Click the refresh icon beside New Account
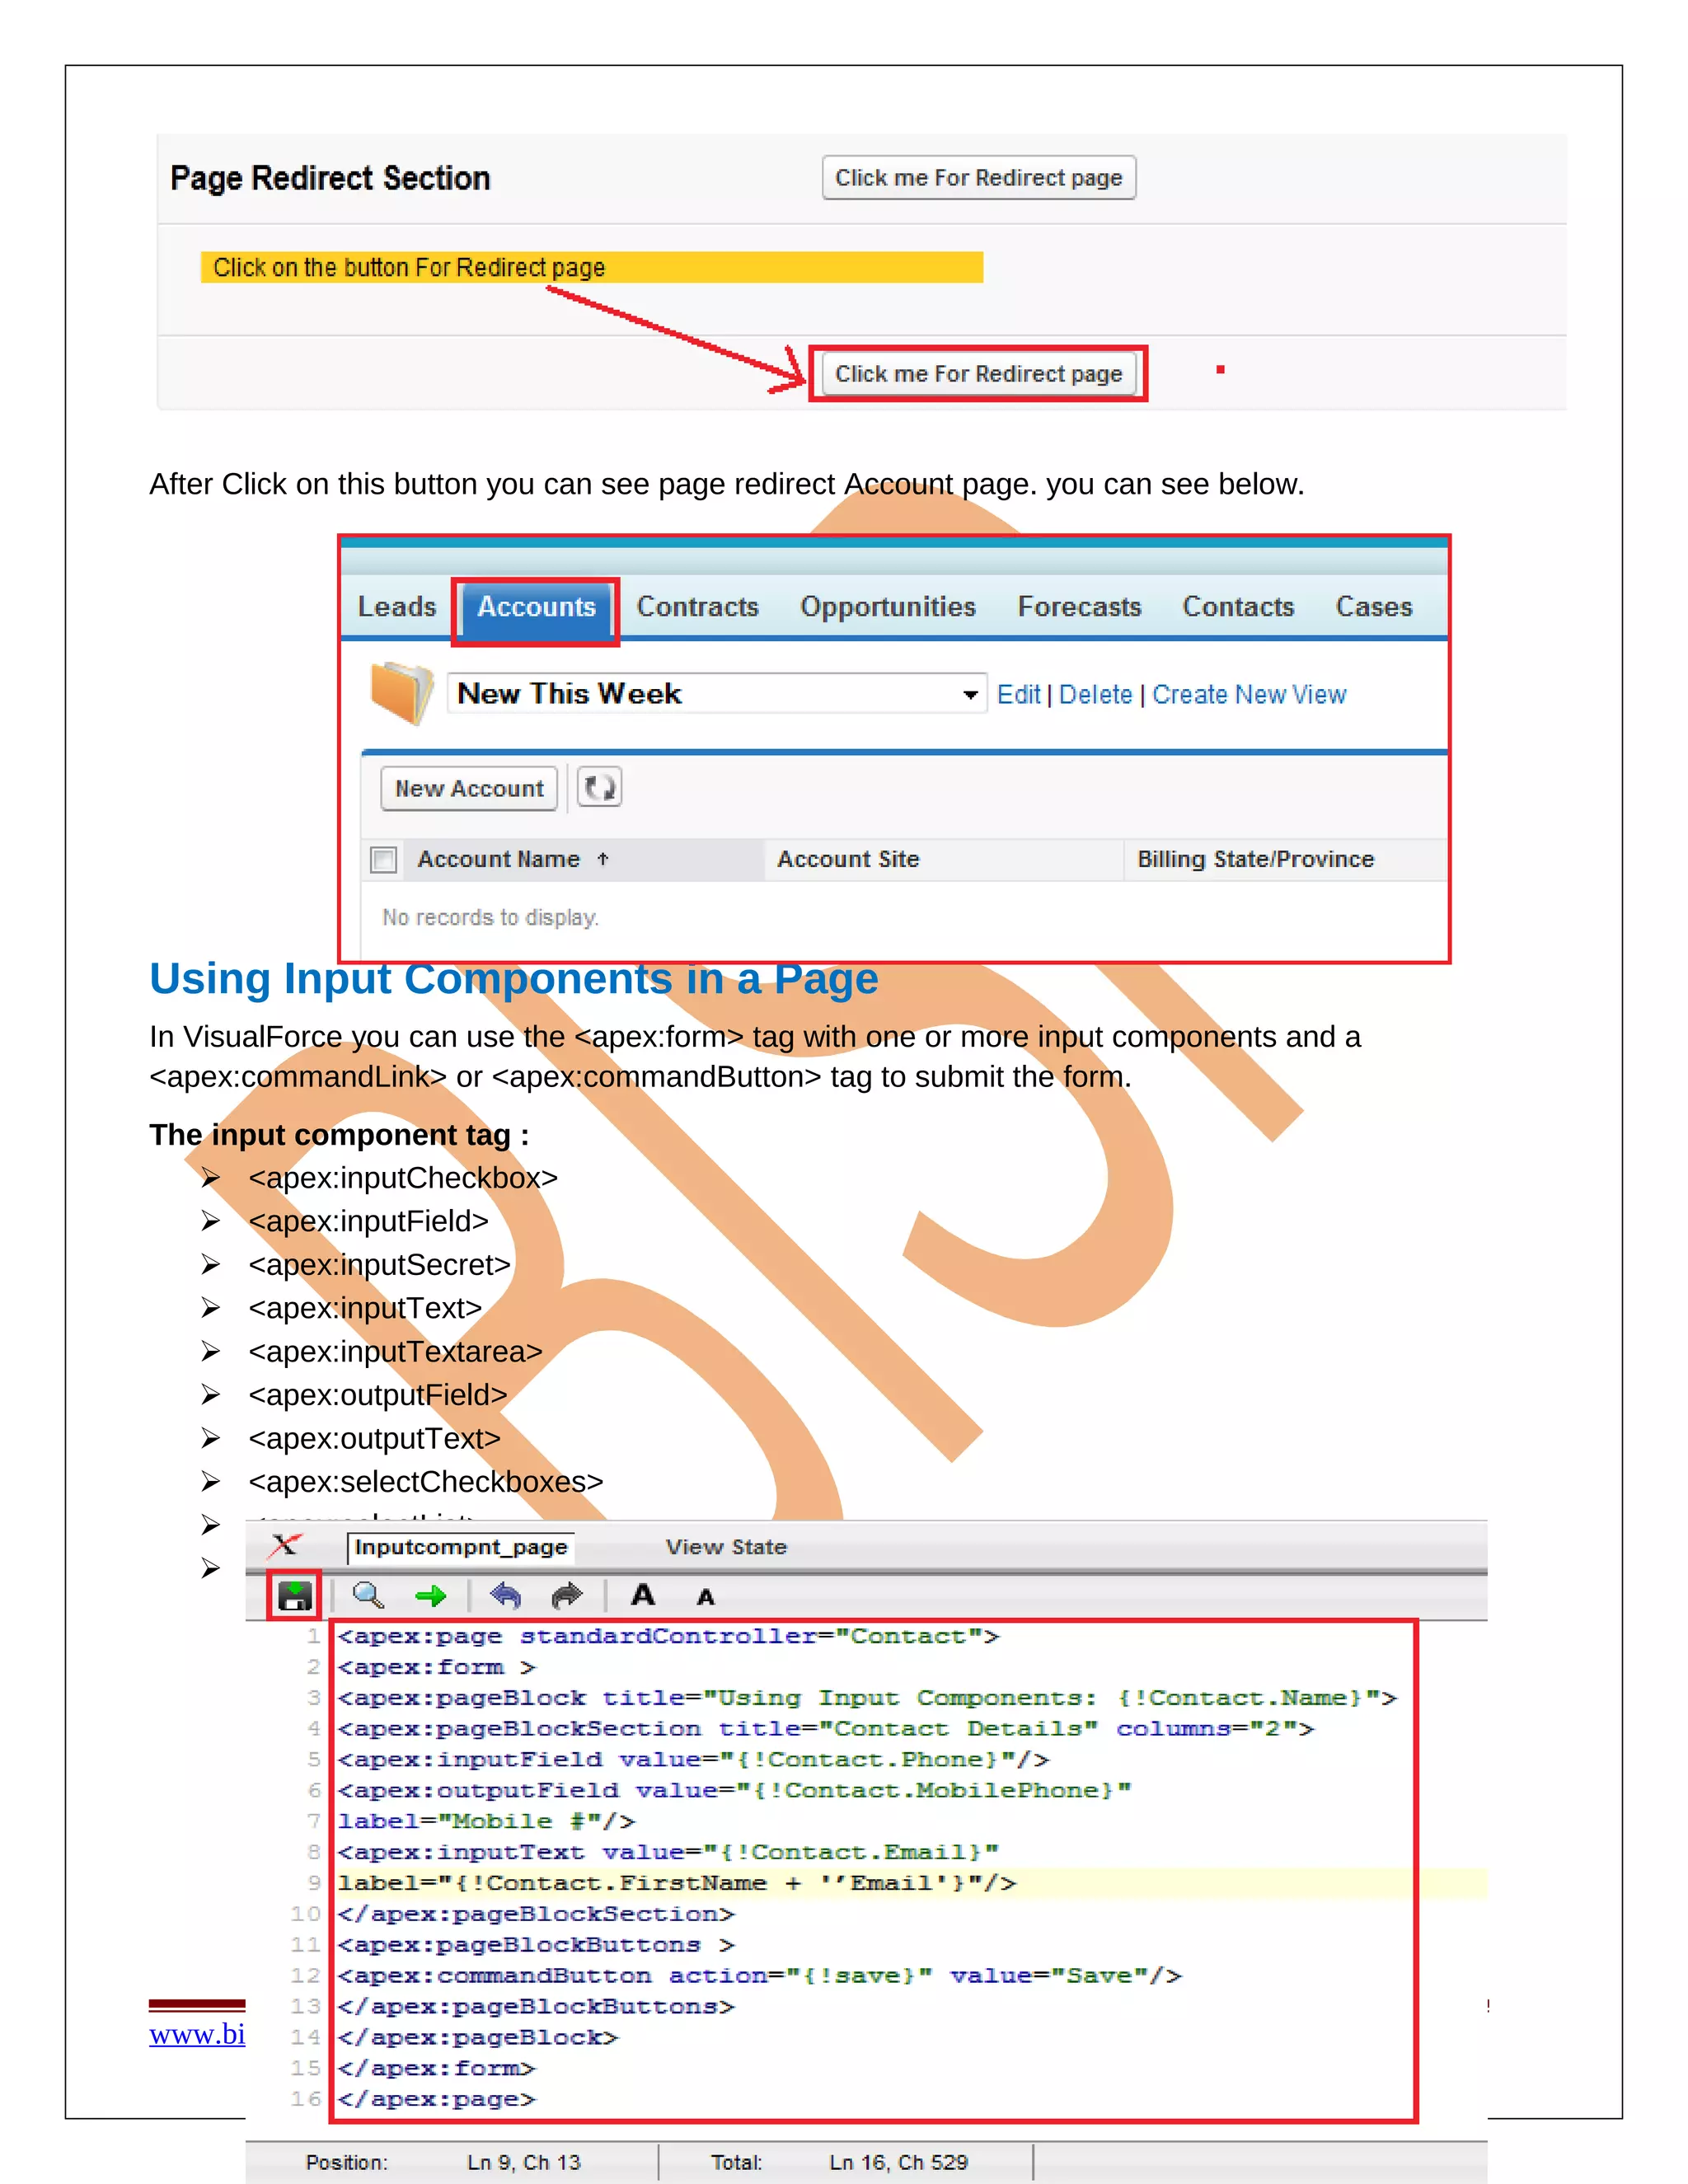This screenshot has height=2184, width=1688. [600, 788]
